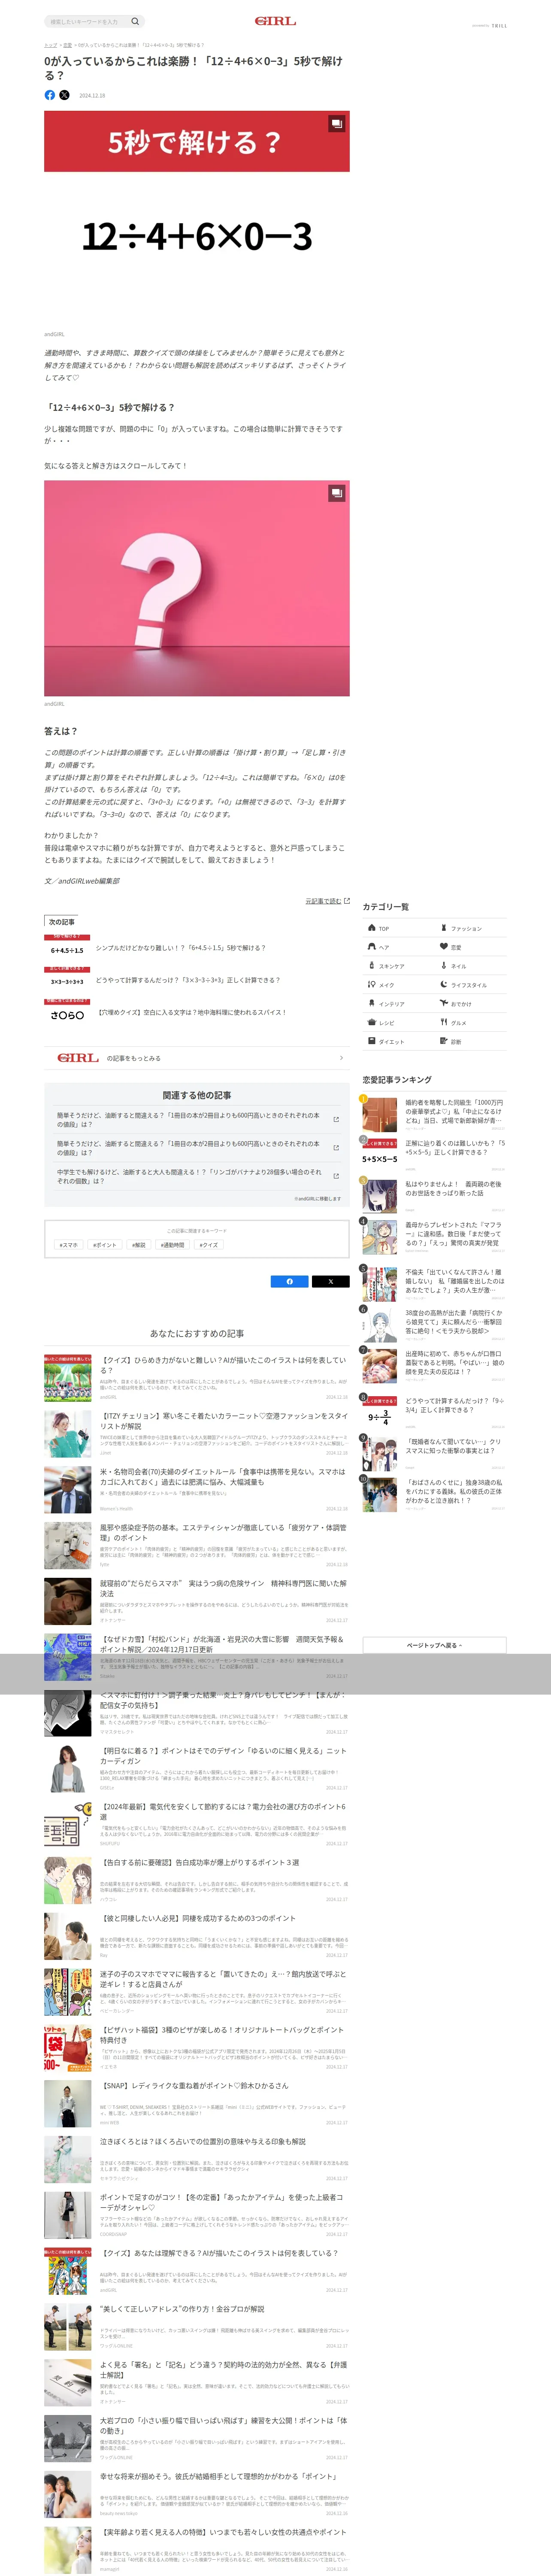The width and height of the screenshot is (551, 2576).
Task: Click ページトップへ戻る button
Action: click(434, 1645)
